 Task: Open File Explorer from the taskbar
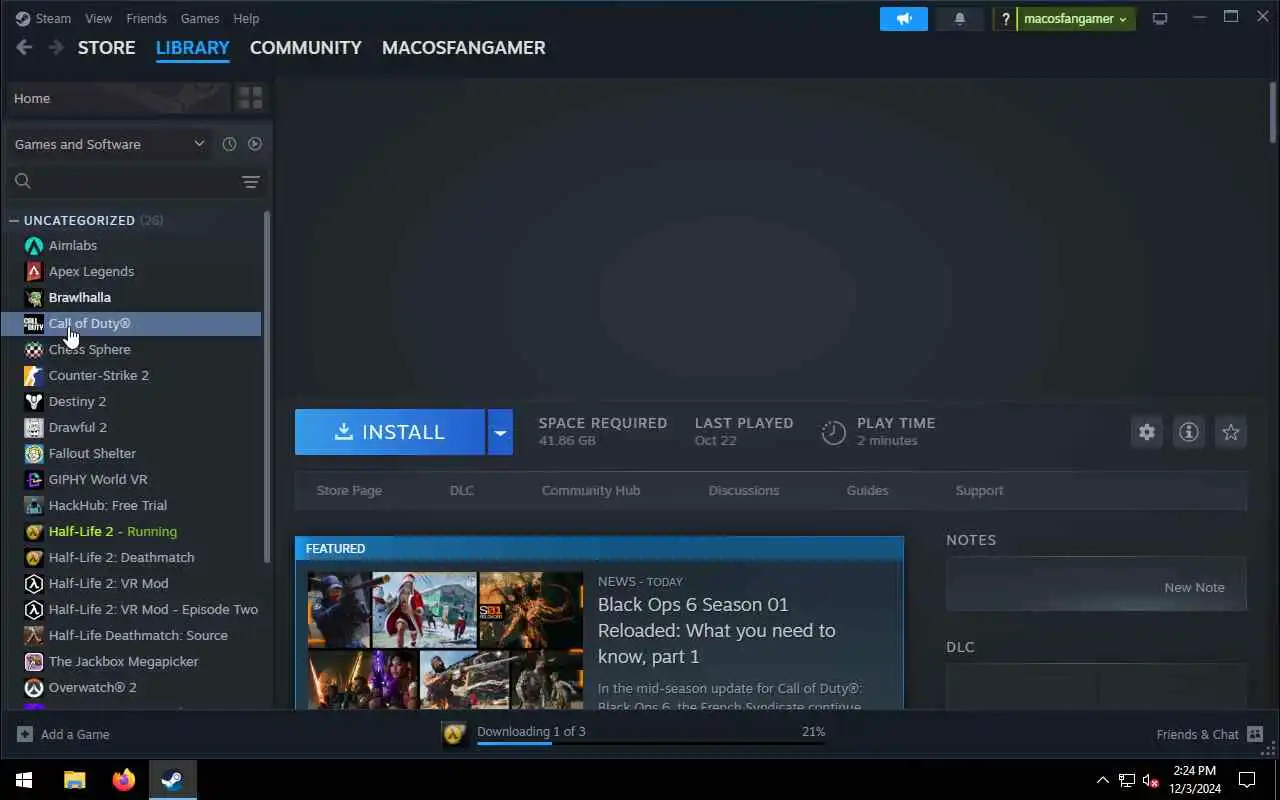pyautogui.click(x=75, y=780)
